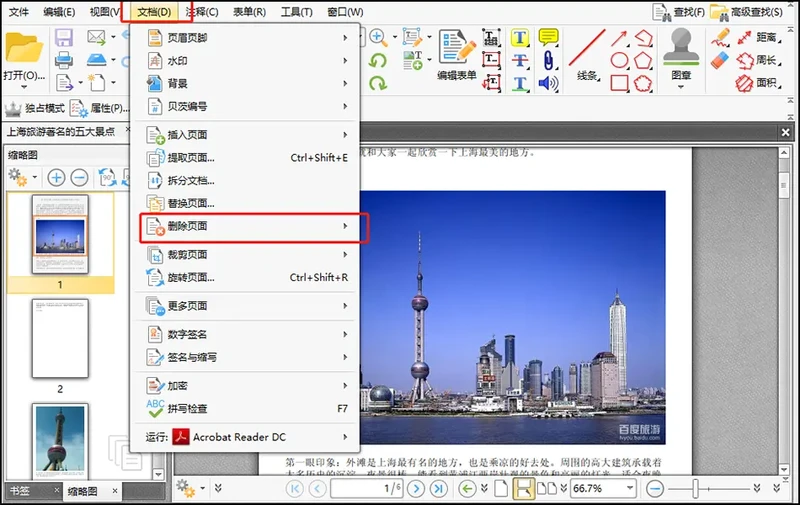Select the oval shape tool

tap(619, 60)
